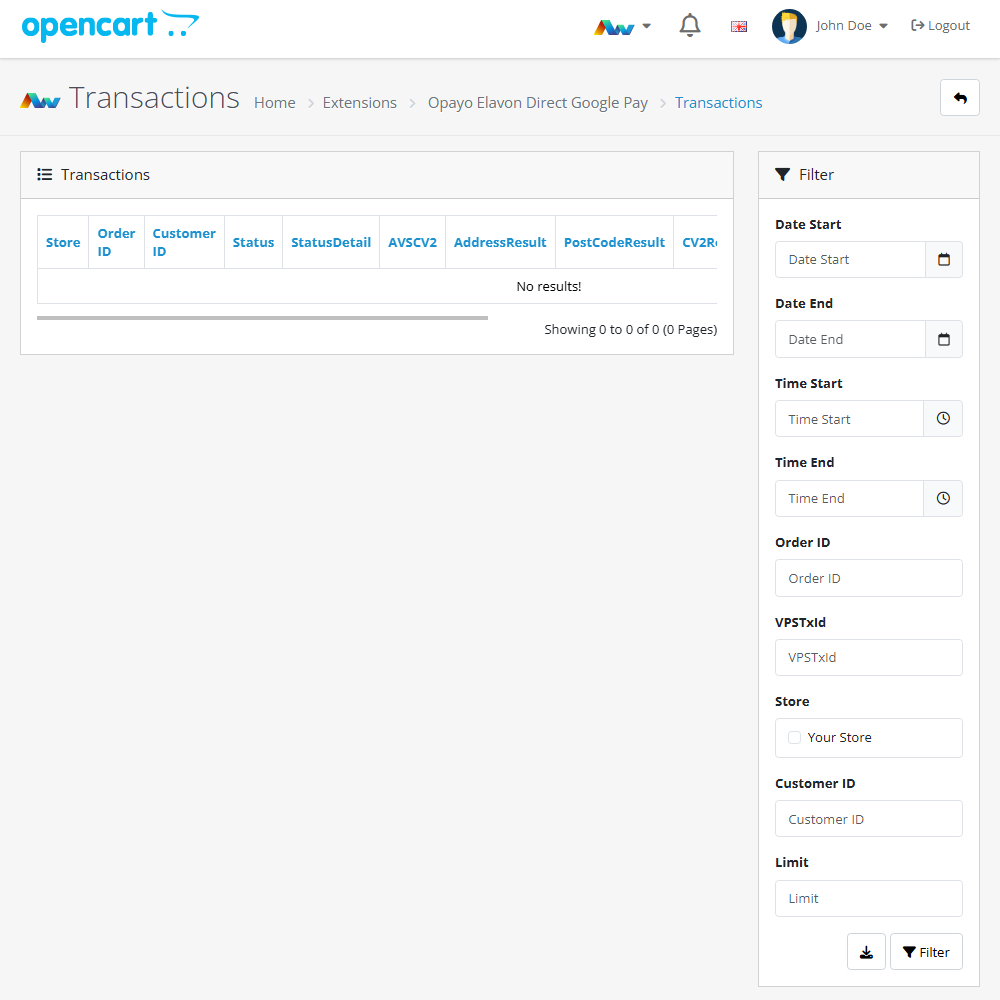Expand the John Doe user dropdown
Screen dimensions: 1000x1000
coord(830,26)
